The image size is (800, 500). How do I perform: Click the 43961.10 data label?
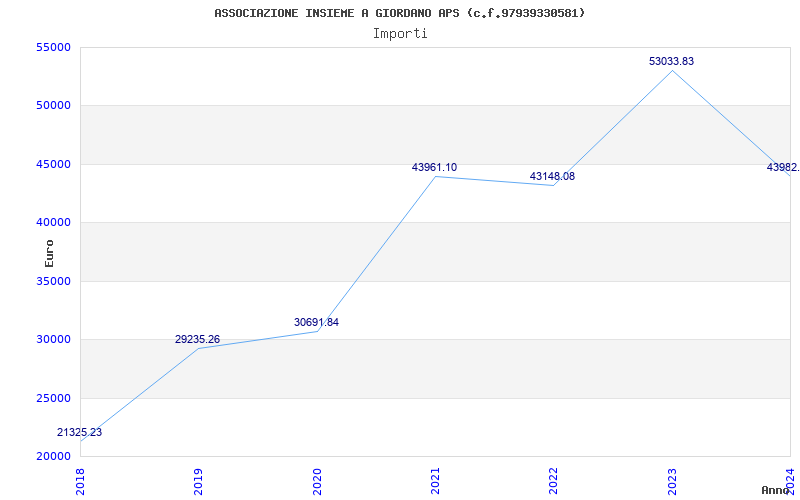pos(434,167)
